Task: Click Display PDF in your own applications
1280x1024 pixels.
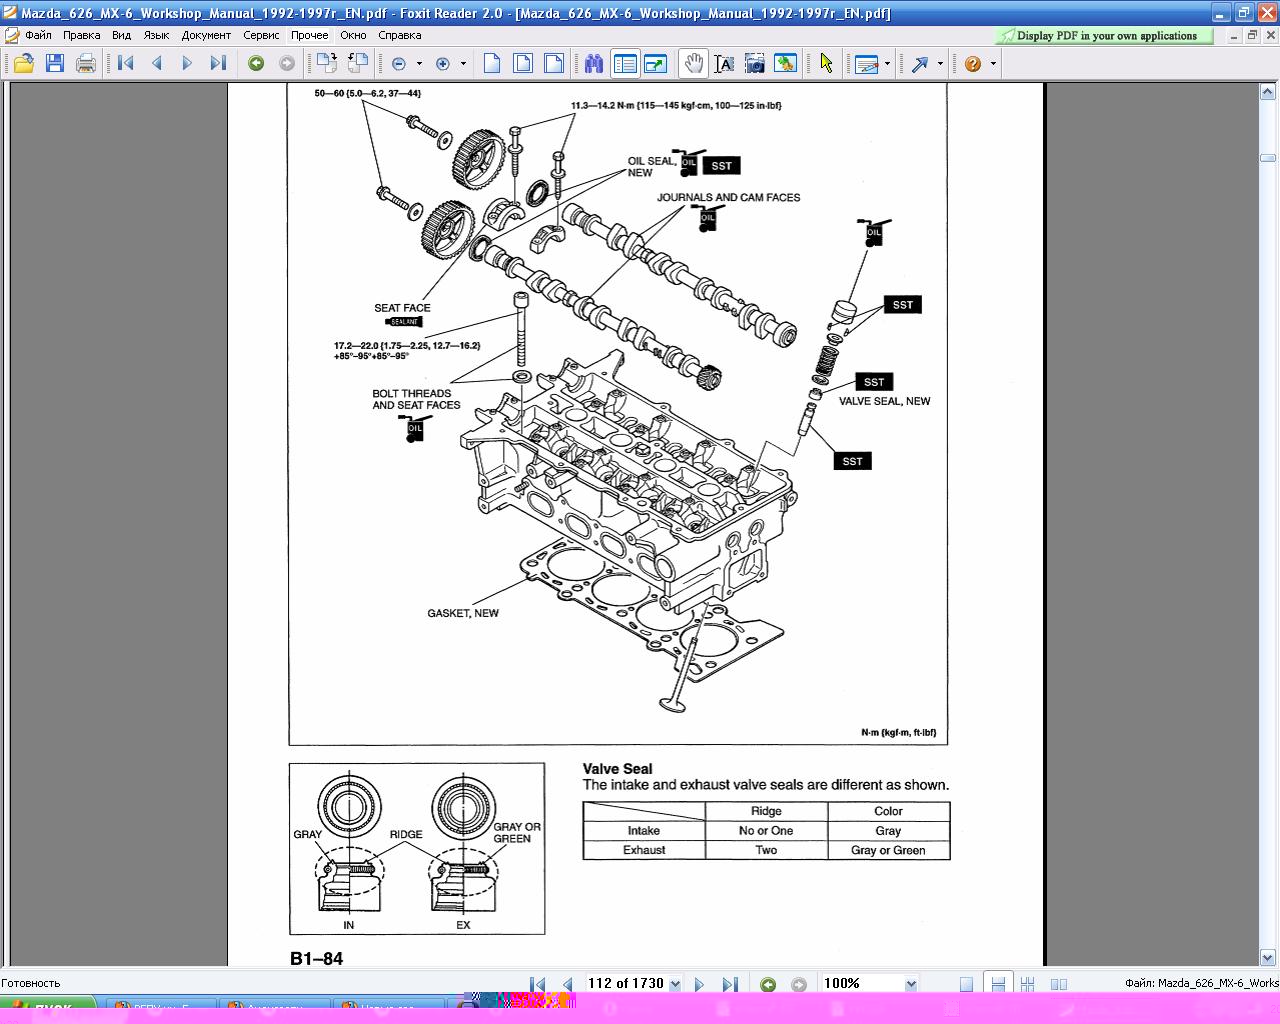Action: point(1105,36)
